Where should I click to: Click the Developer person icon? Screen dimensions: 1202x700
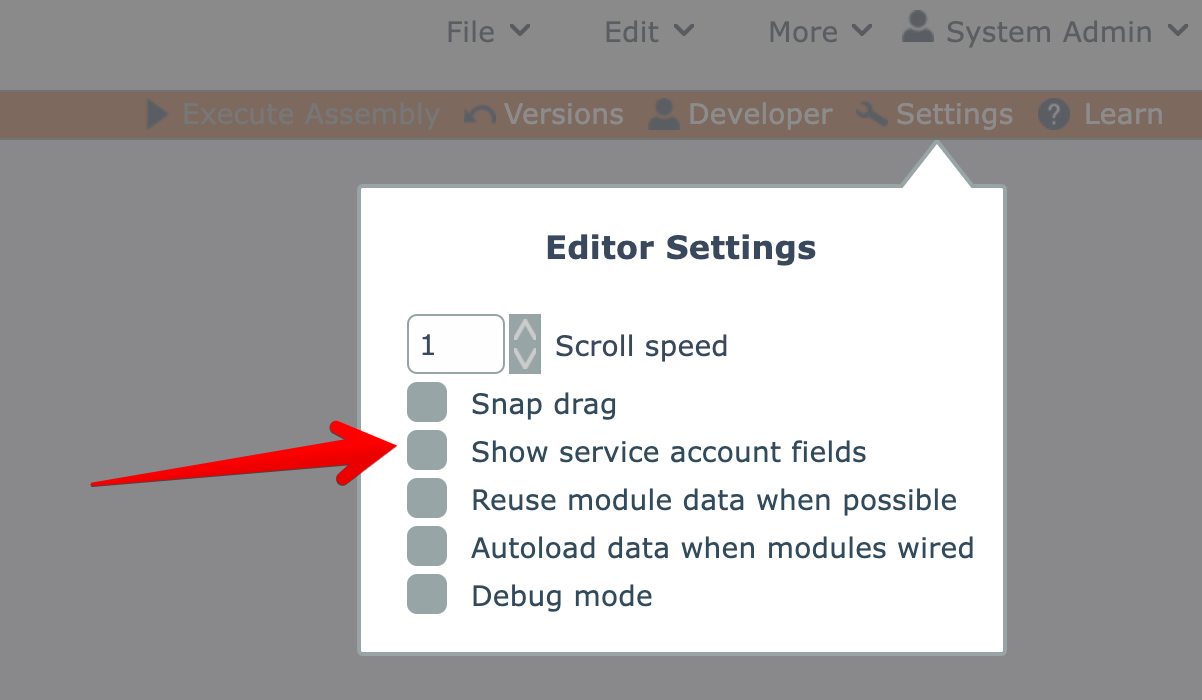664,114
